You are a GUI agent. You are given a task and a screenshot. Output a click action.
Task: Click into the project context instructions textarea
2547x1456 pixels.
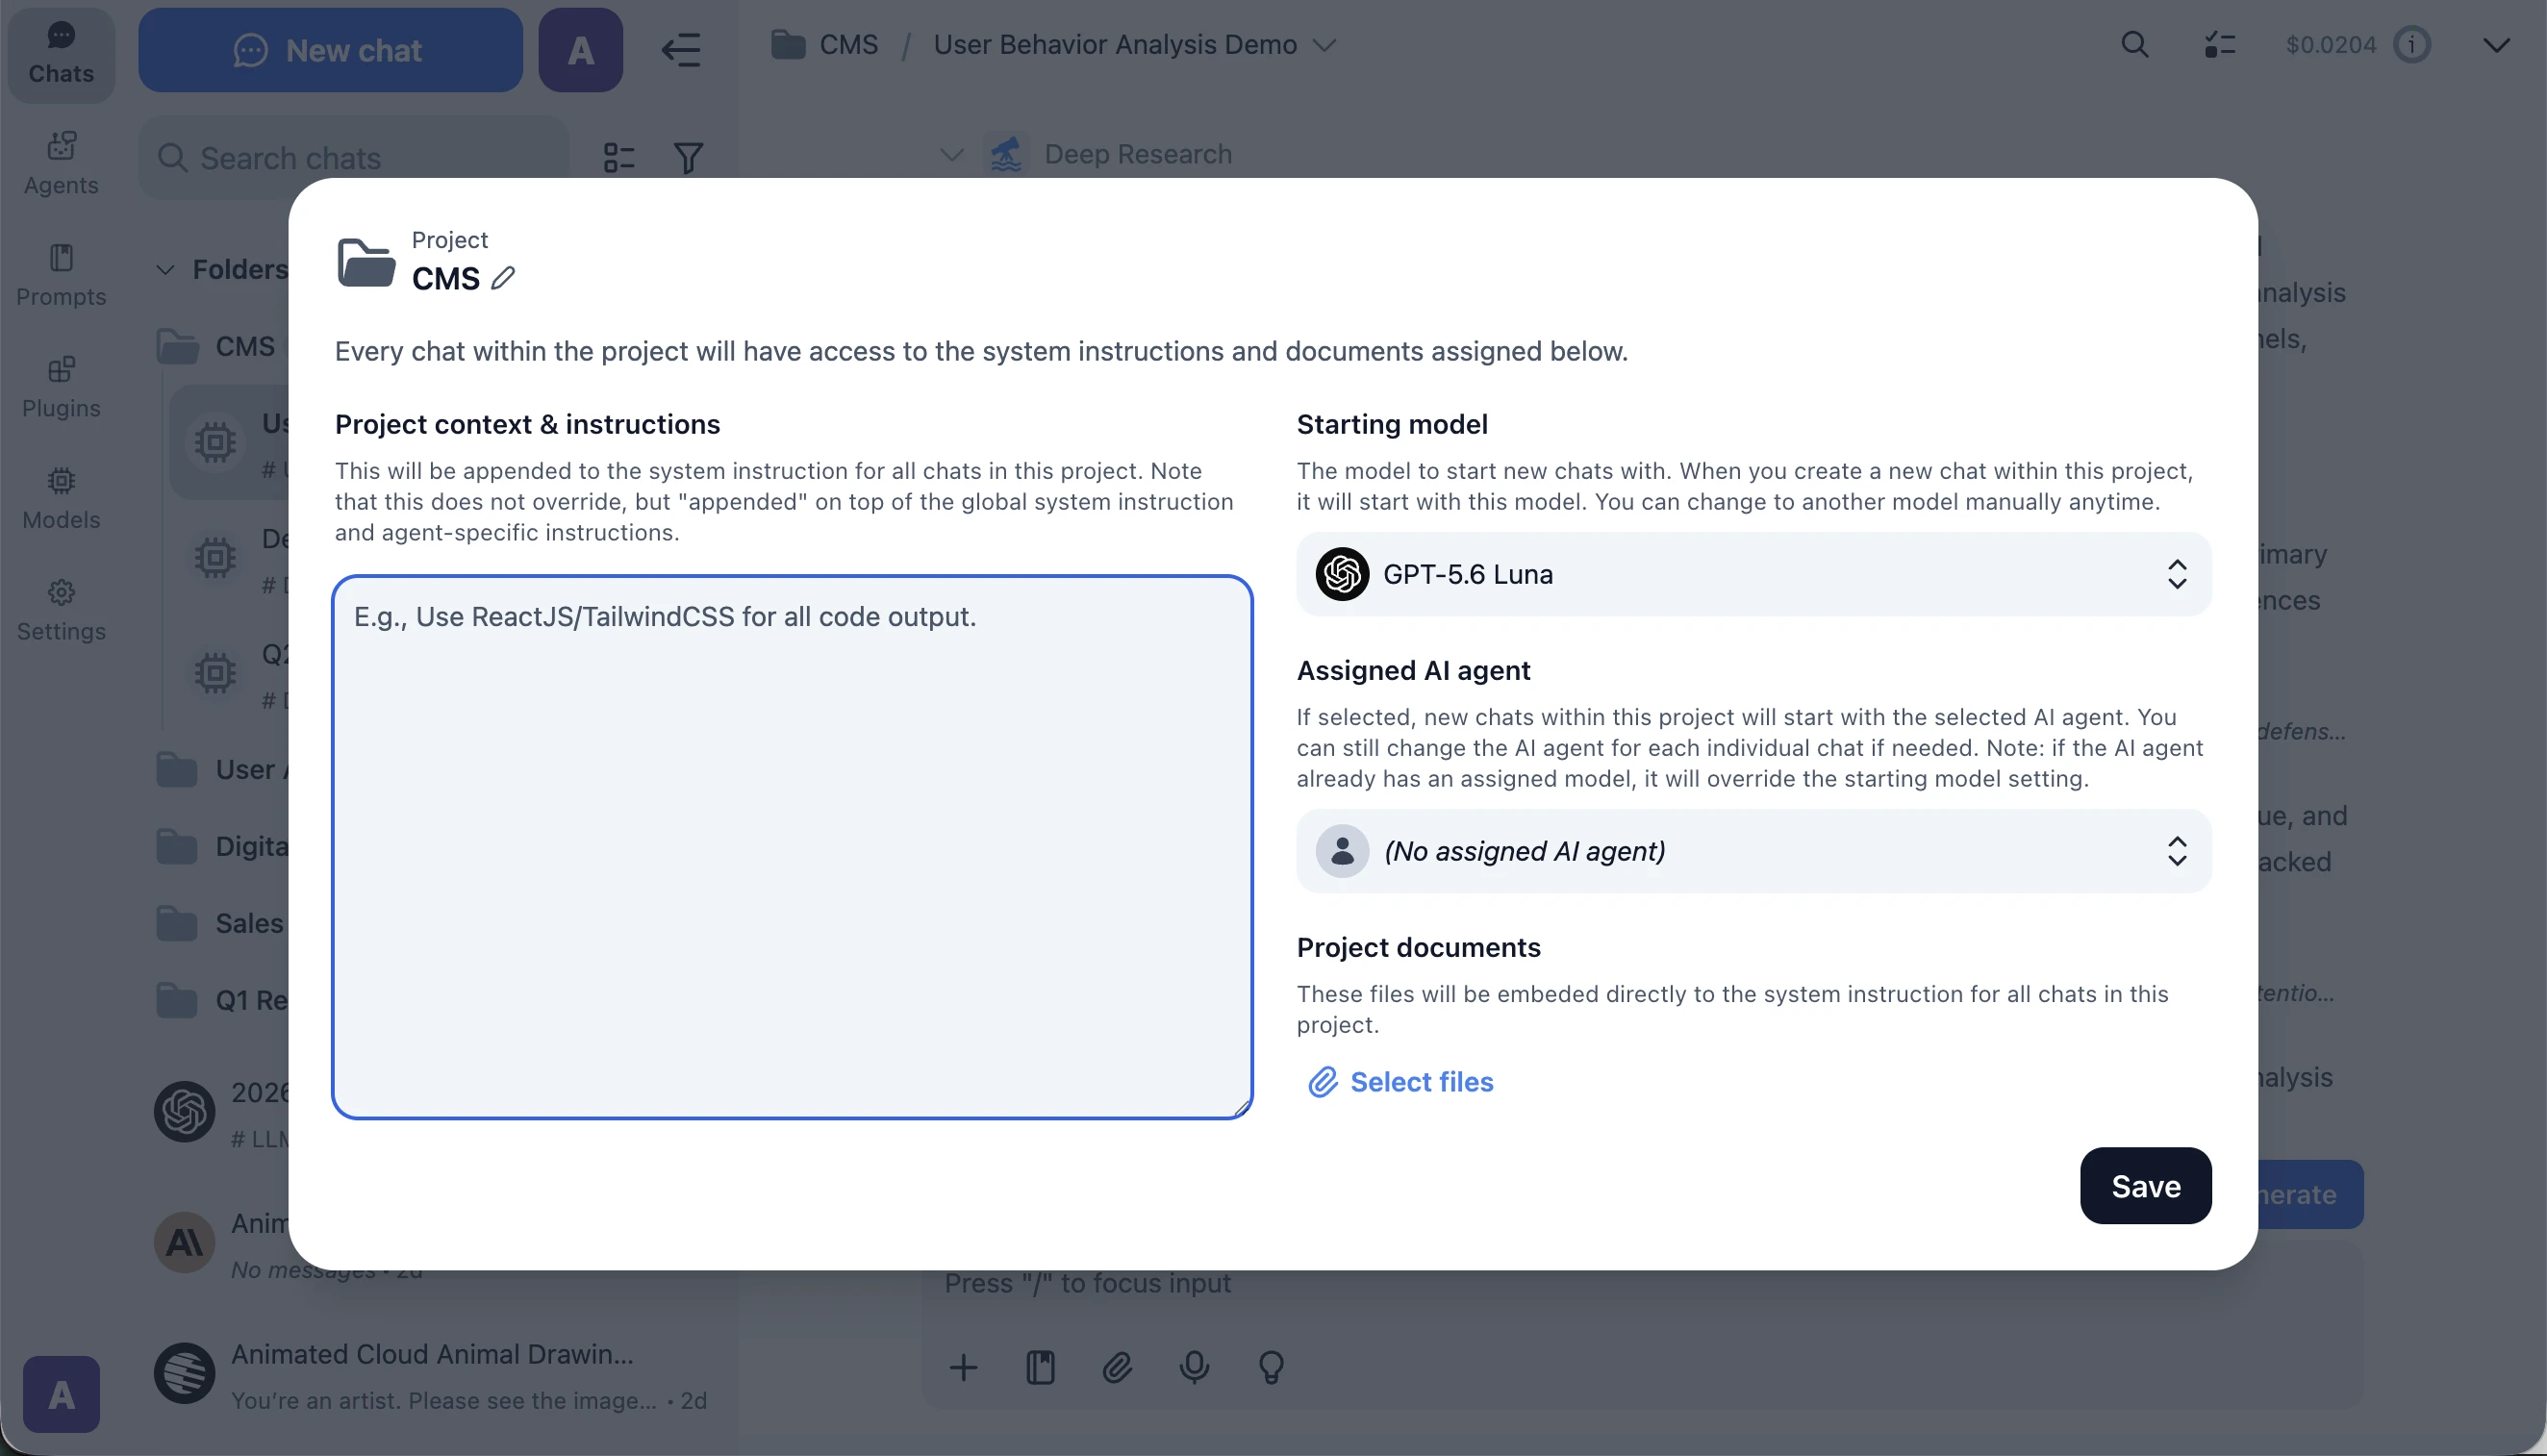tap(792, 847)
